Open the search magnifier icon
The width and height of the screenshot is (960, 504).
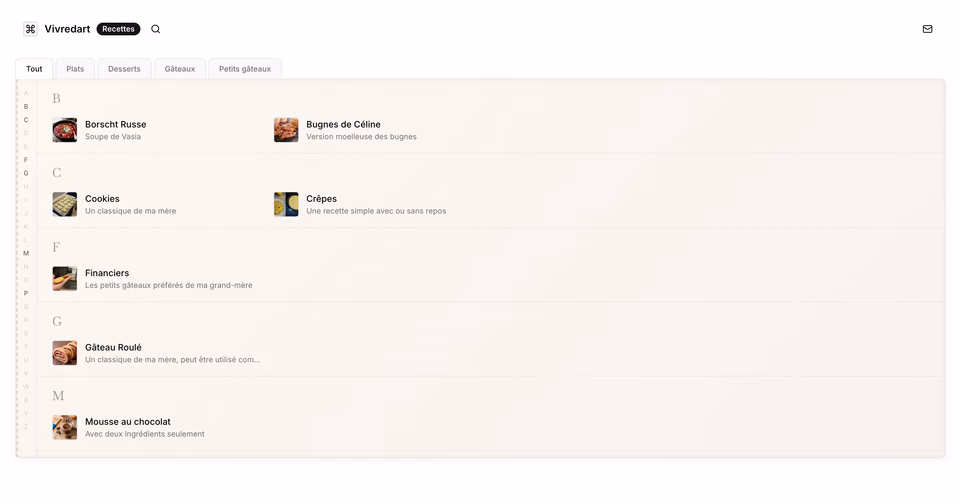[156, 29]
